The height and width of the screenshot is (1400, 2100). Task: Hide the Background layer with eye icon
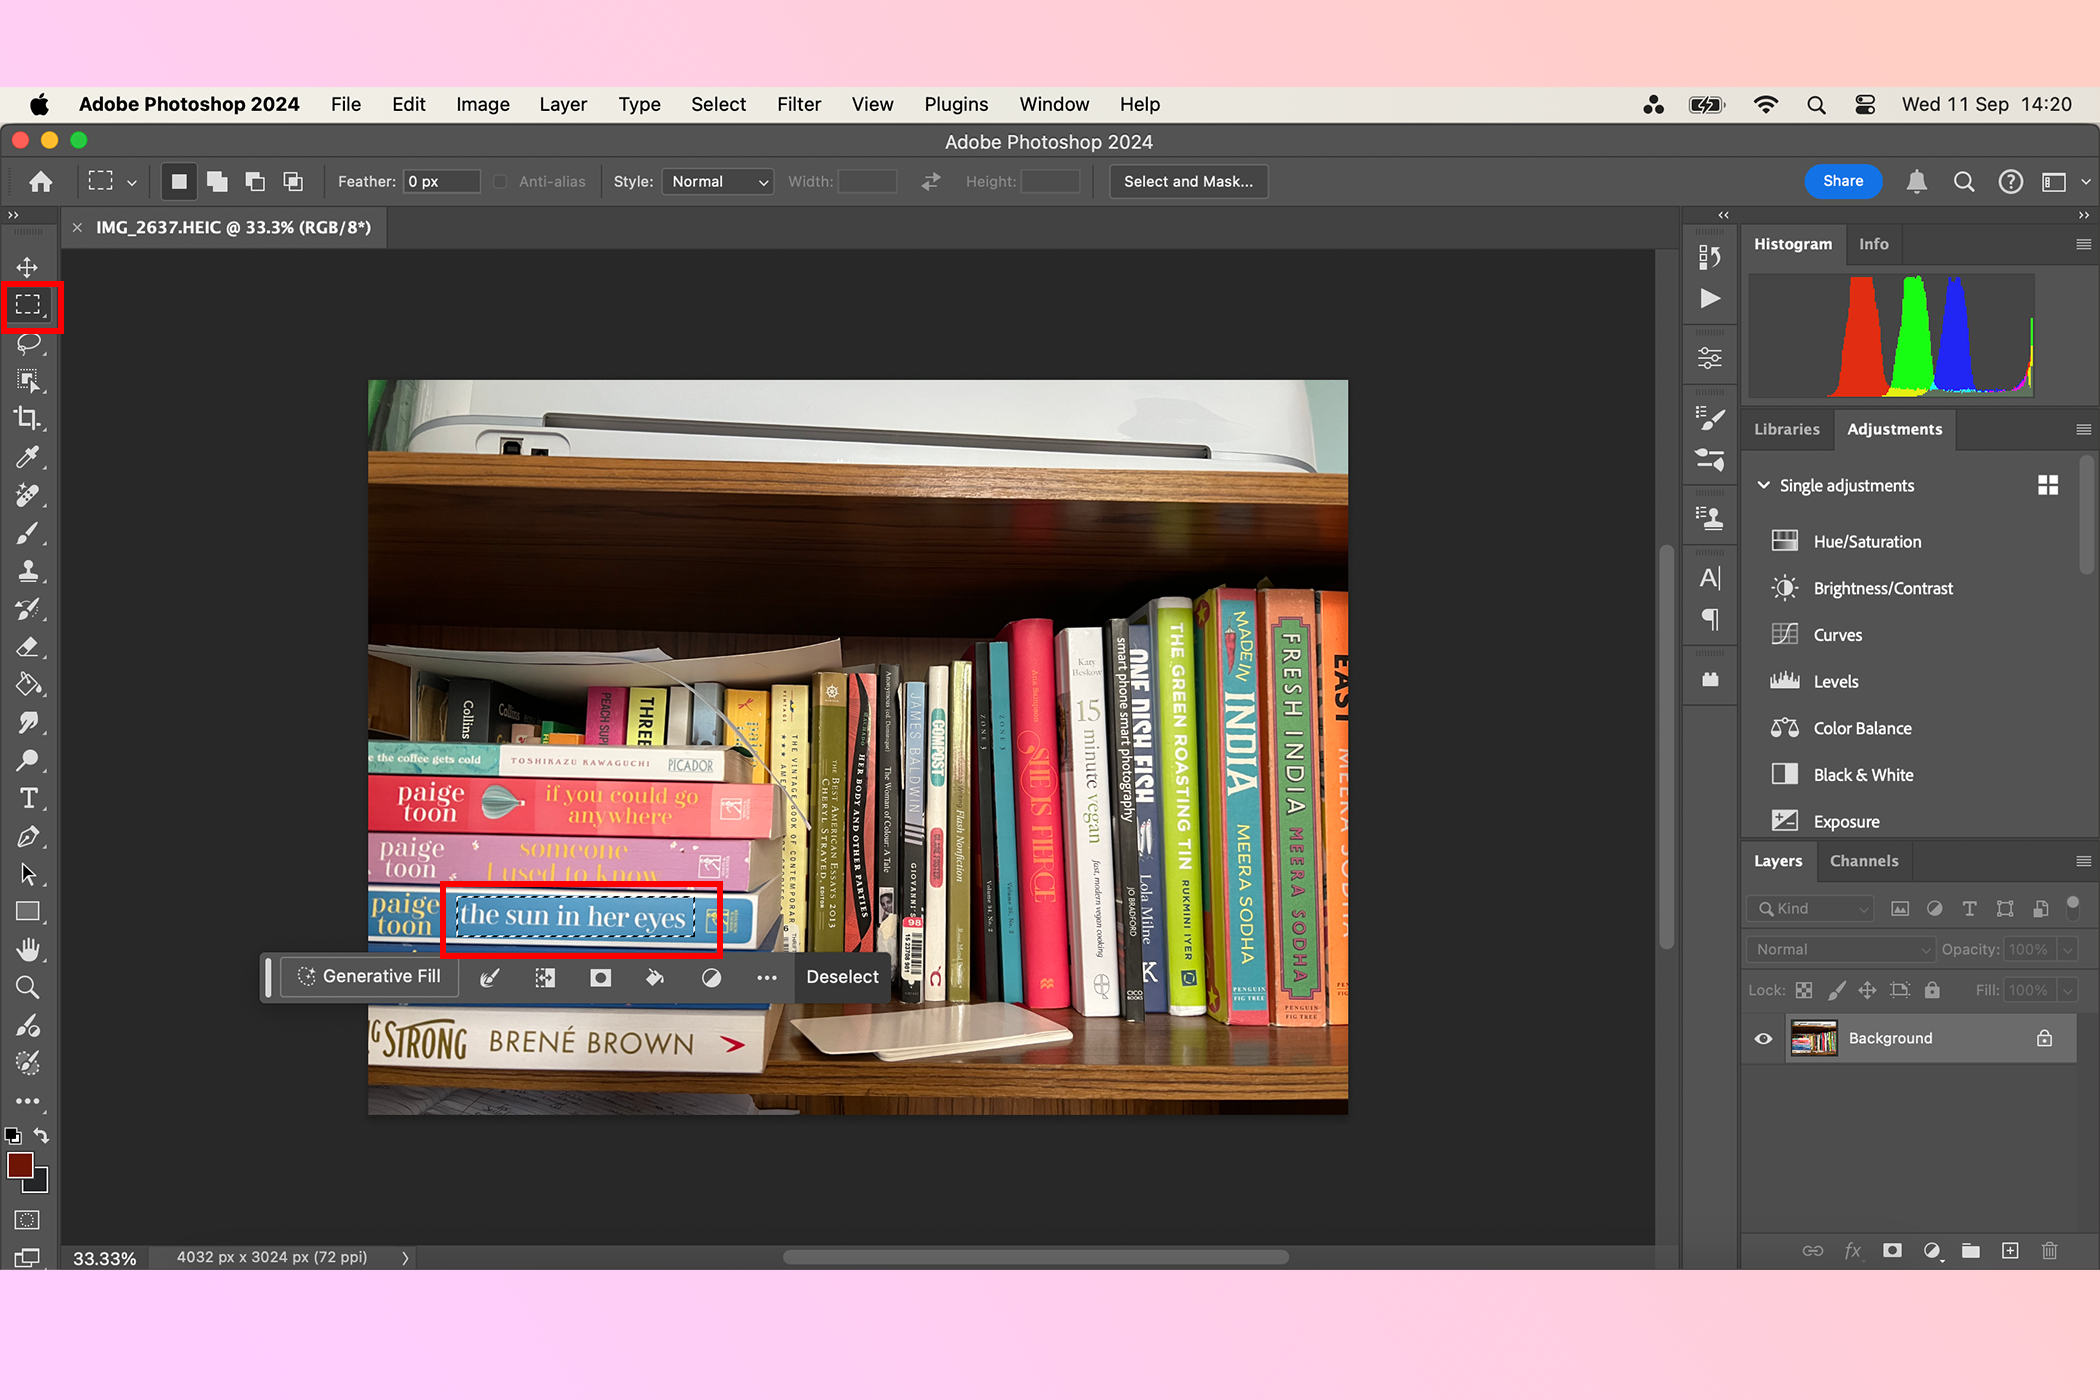(1763, 1038)
